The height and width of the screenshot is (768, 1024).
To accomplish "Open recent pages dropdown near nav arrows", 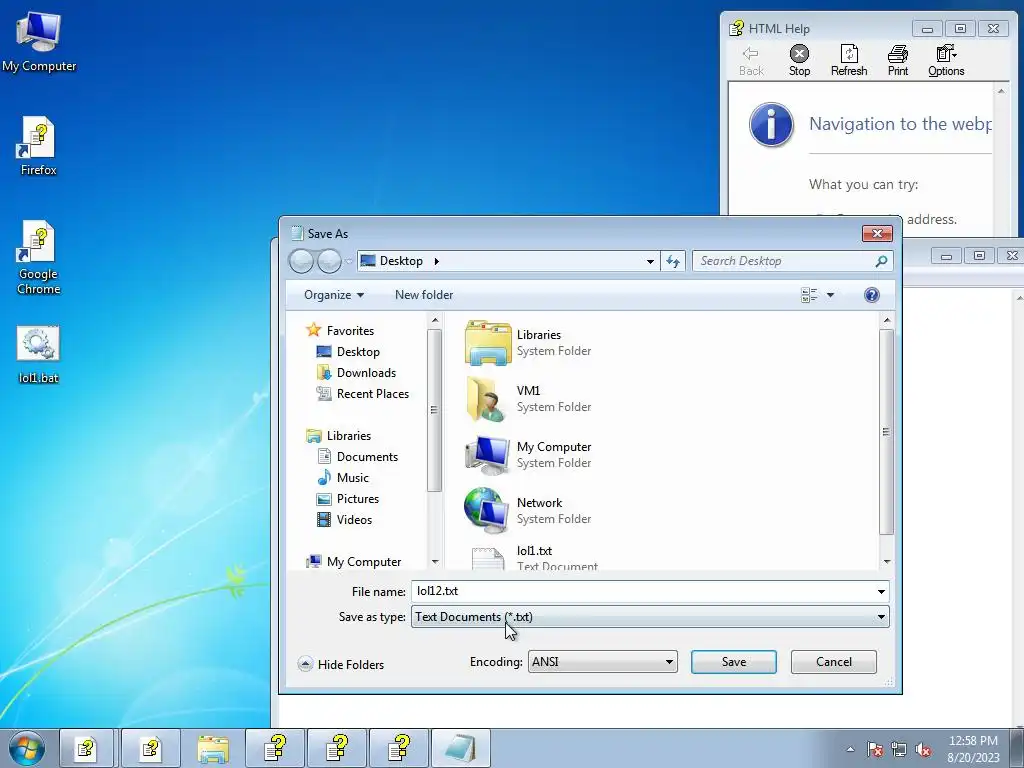I will [349, 261].
